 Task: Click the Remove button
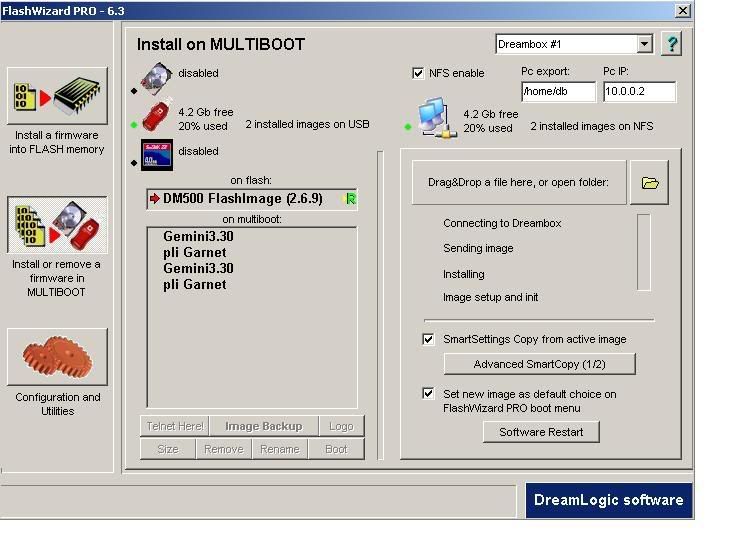point(224,449)
